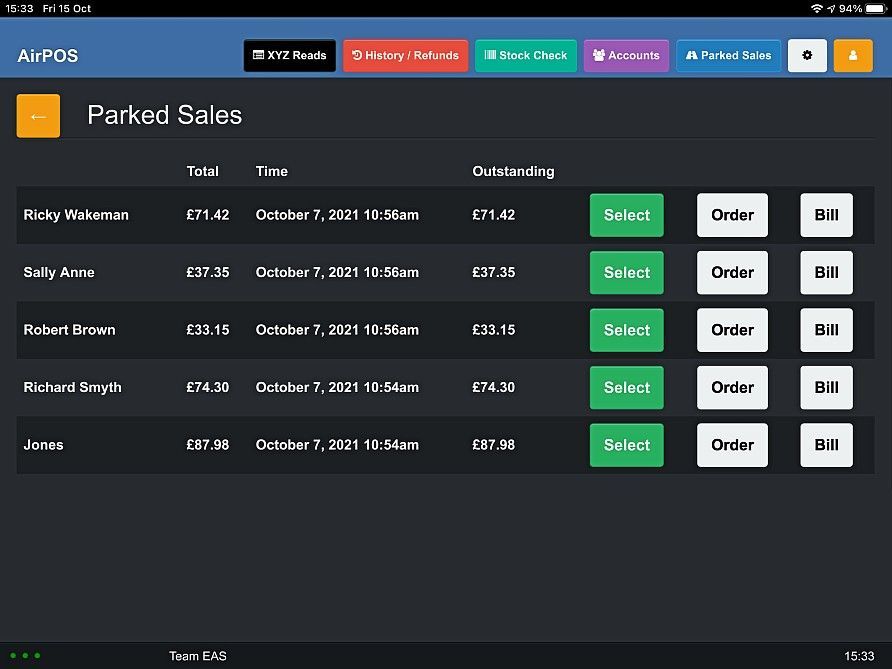Open the Order for Jones
Image resolution: width=892 pixels, height=669 pixels.
click(x=732, y=445)
